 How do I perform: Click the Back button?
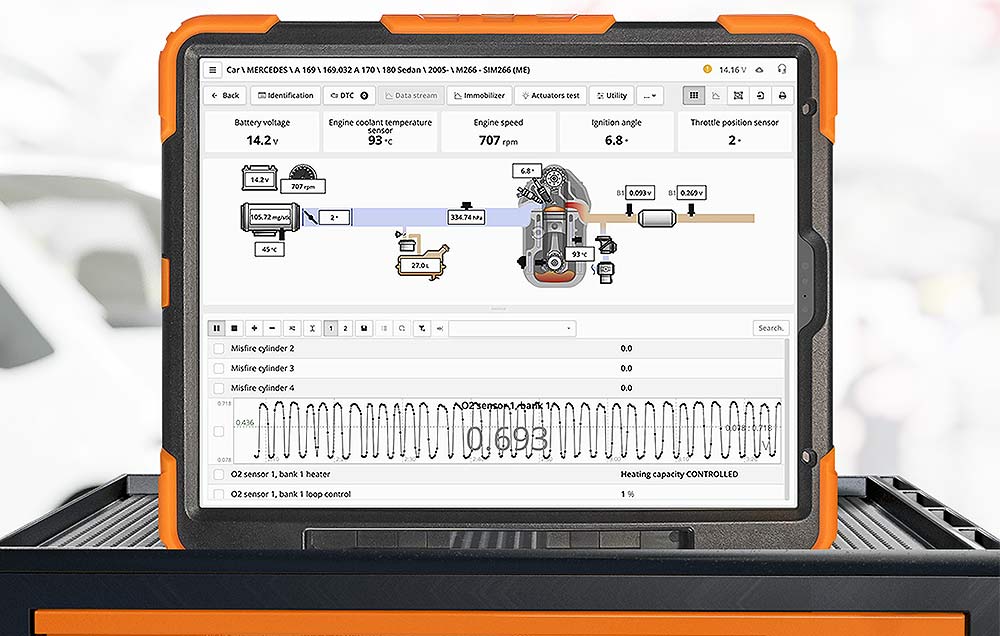pos(224,95)
